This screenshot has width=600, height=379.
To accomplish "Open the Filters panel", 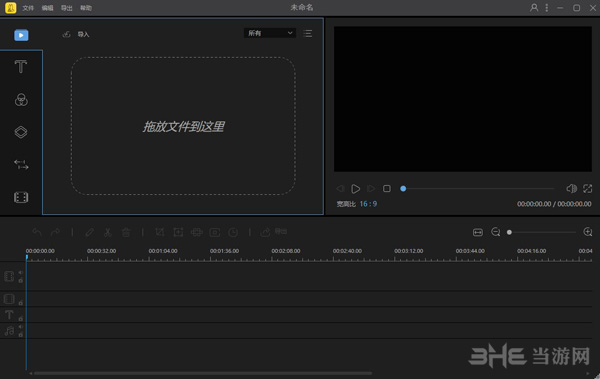I will point(21,100).
